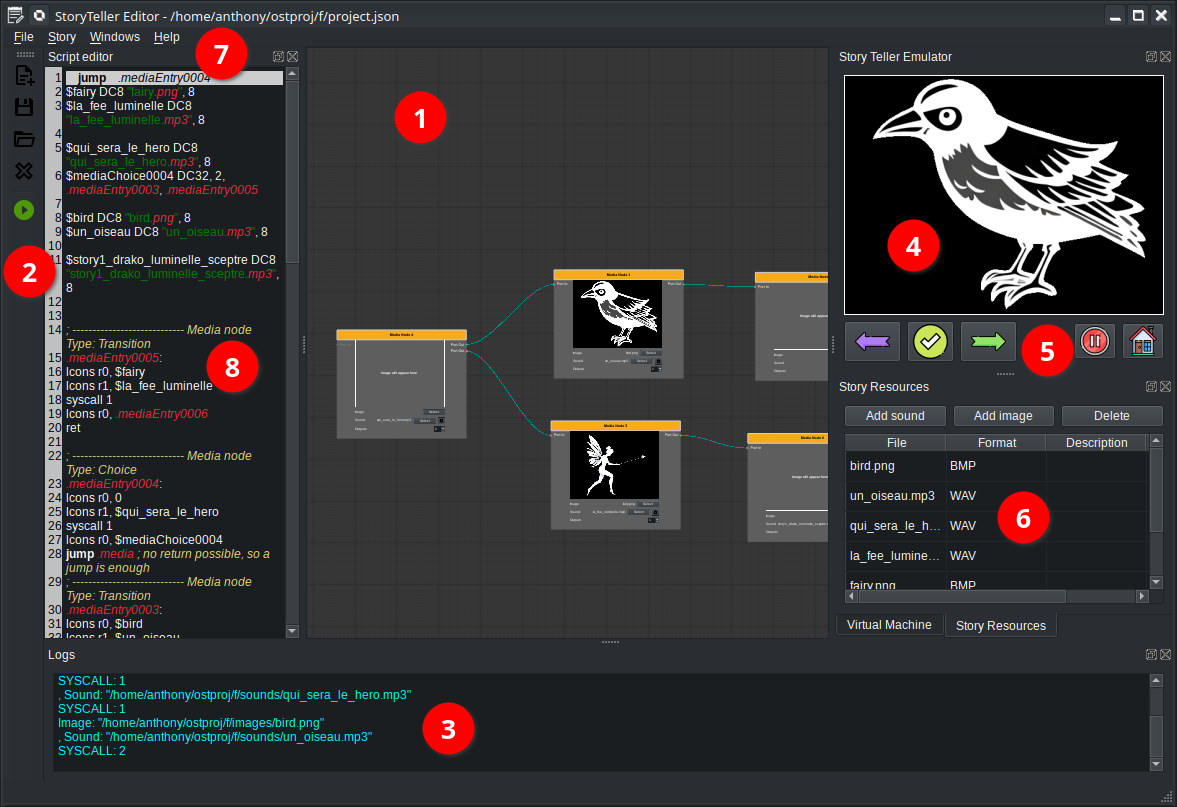Return home using the emulator house icon

(x=1141, y=341)
